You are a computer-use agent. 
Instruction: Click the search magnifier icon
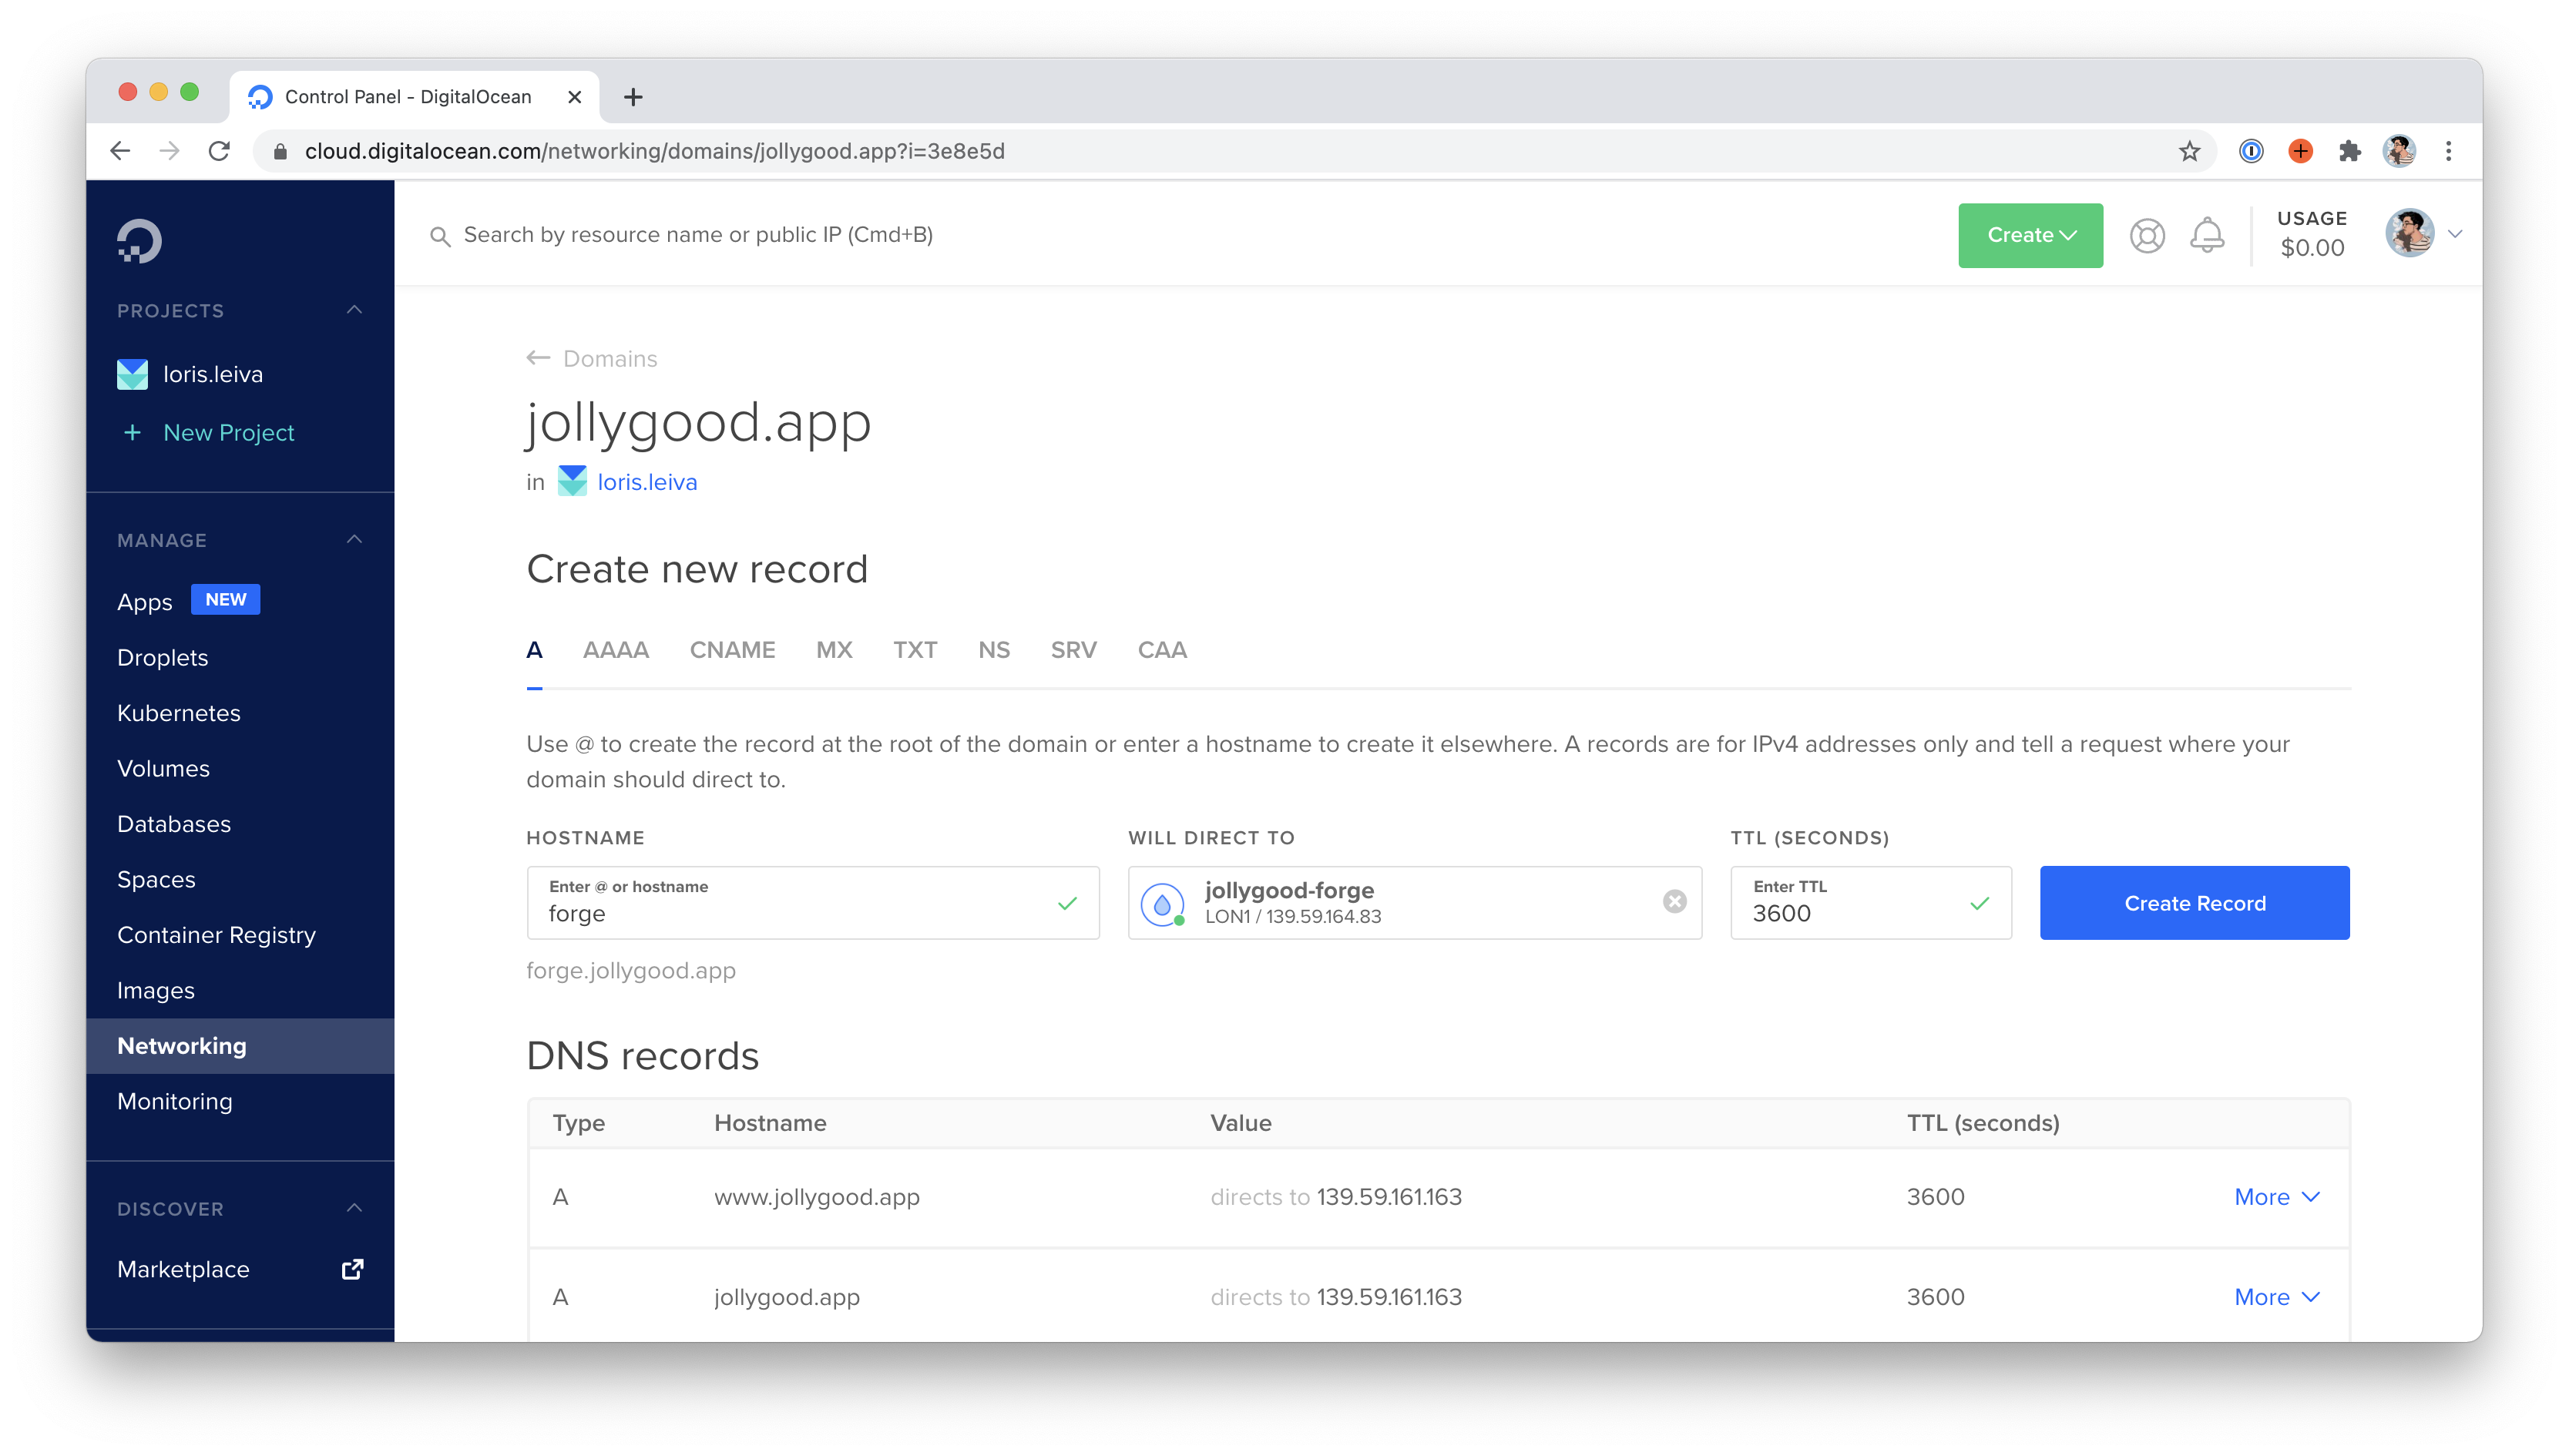coord(440,236)
